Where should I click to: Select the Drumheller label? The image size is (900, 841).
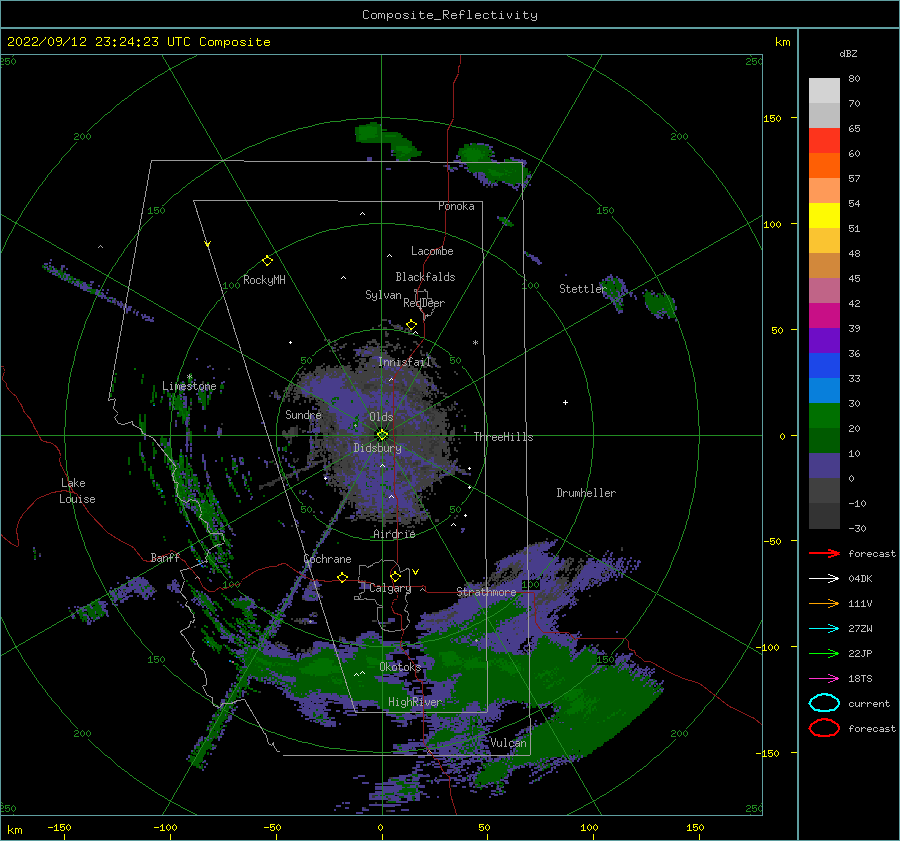tap(586, 493)
